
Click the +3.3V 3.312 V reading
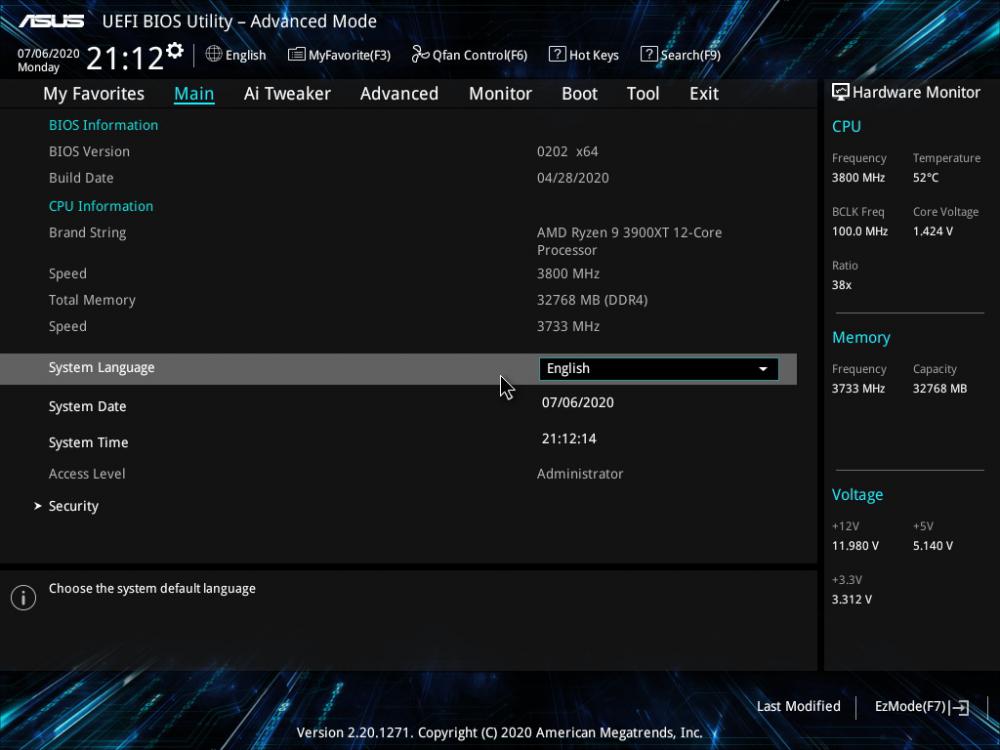coord(851,599)
